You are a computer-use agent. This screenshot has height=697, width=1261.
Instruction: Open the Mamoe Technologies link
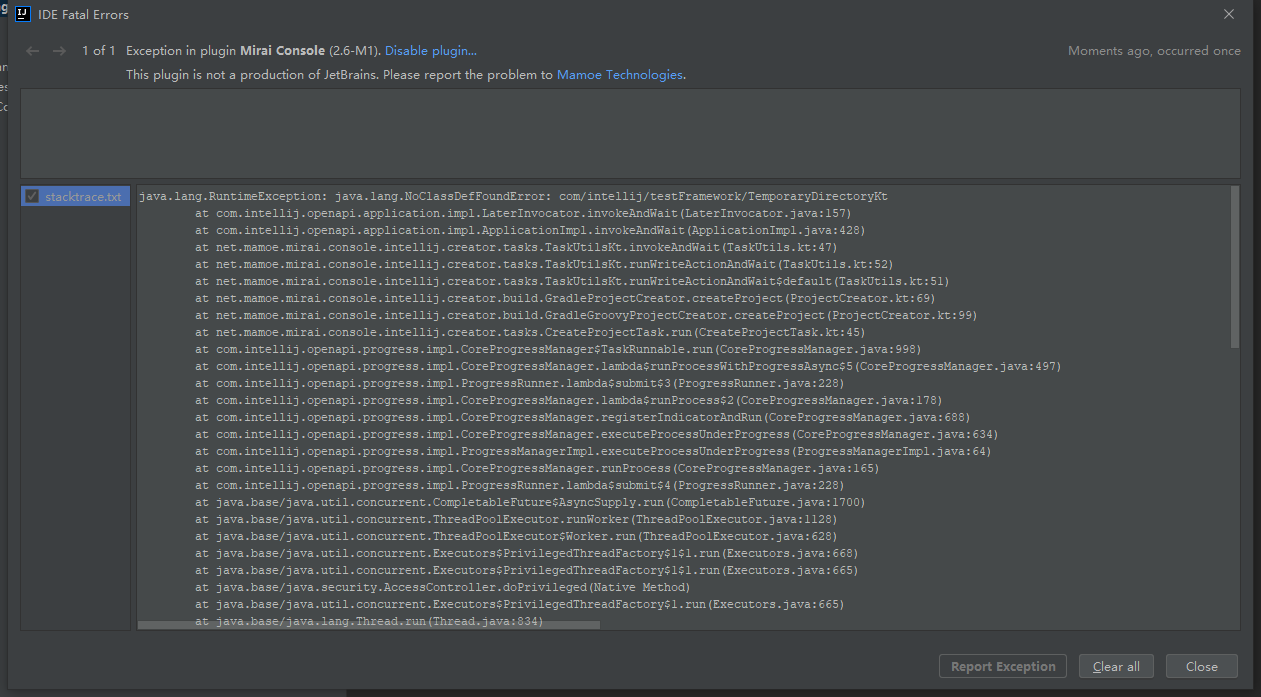tap(620, 73)
